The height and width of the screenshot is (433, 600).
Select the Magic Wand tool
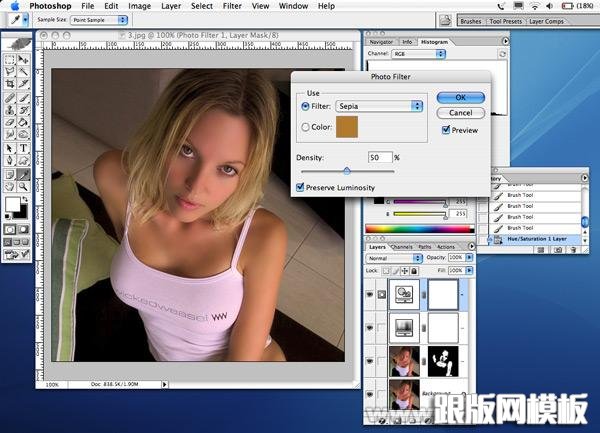coord(23,72)
